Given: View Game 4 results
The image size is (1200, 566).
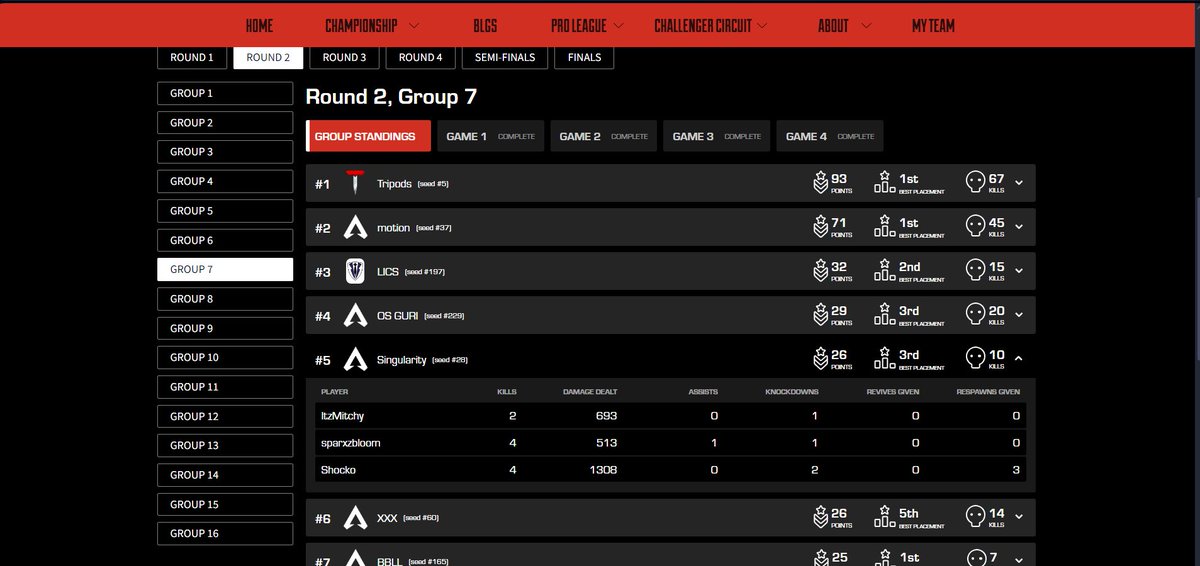Looking at the screenshot, I should click(830, 136).
